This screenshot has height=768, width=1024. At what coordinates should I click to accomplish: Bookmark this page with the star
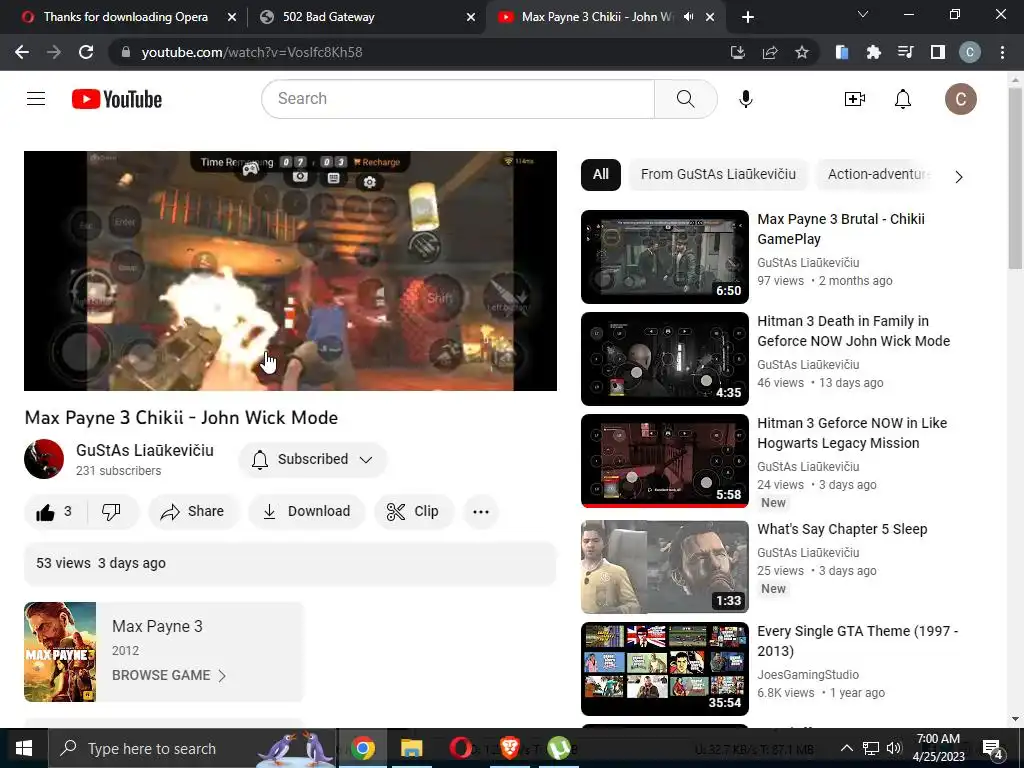802,52
